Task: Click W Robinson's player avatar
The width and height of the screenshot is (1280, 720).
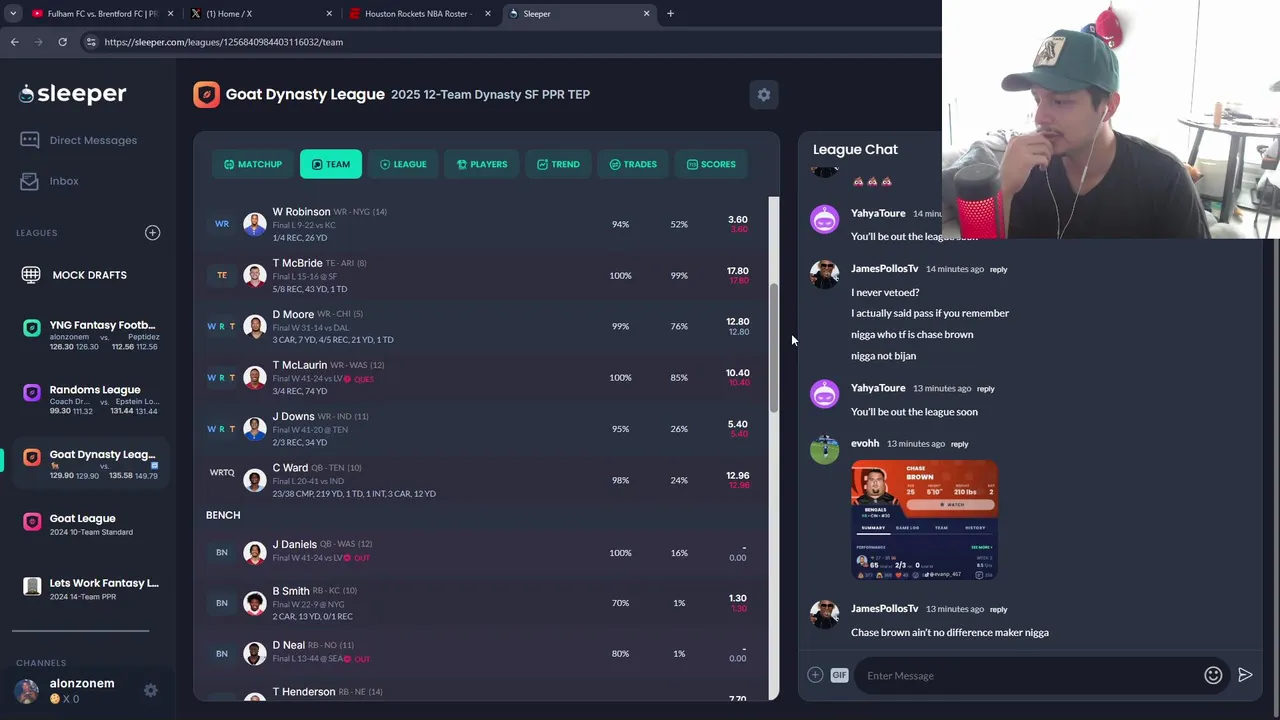Action: pyautogui.click(x=255, y=224)
